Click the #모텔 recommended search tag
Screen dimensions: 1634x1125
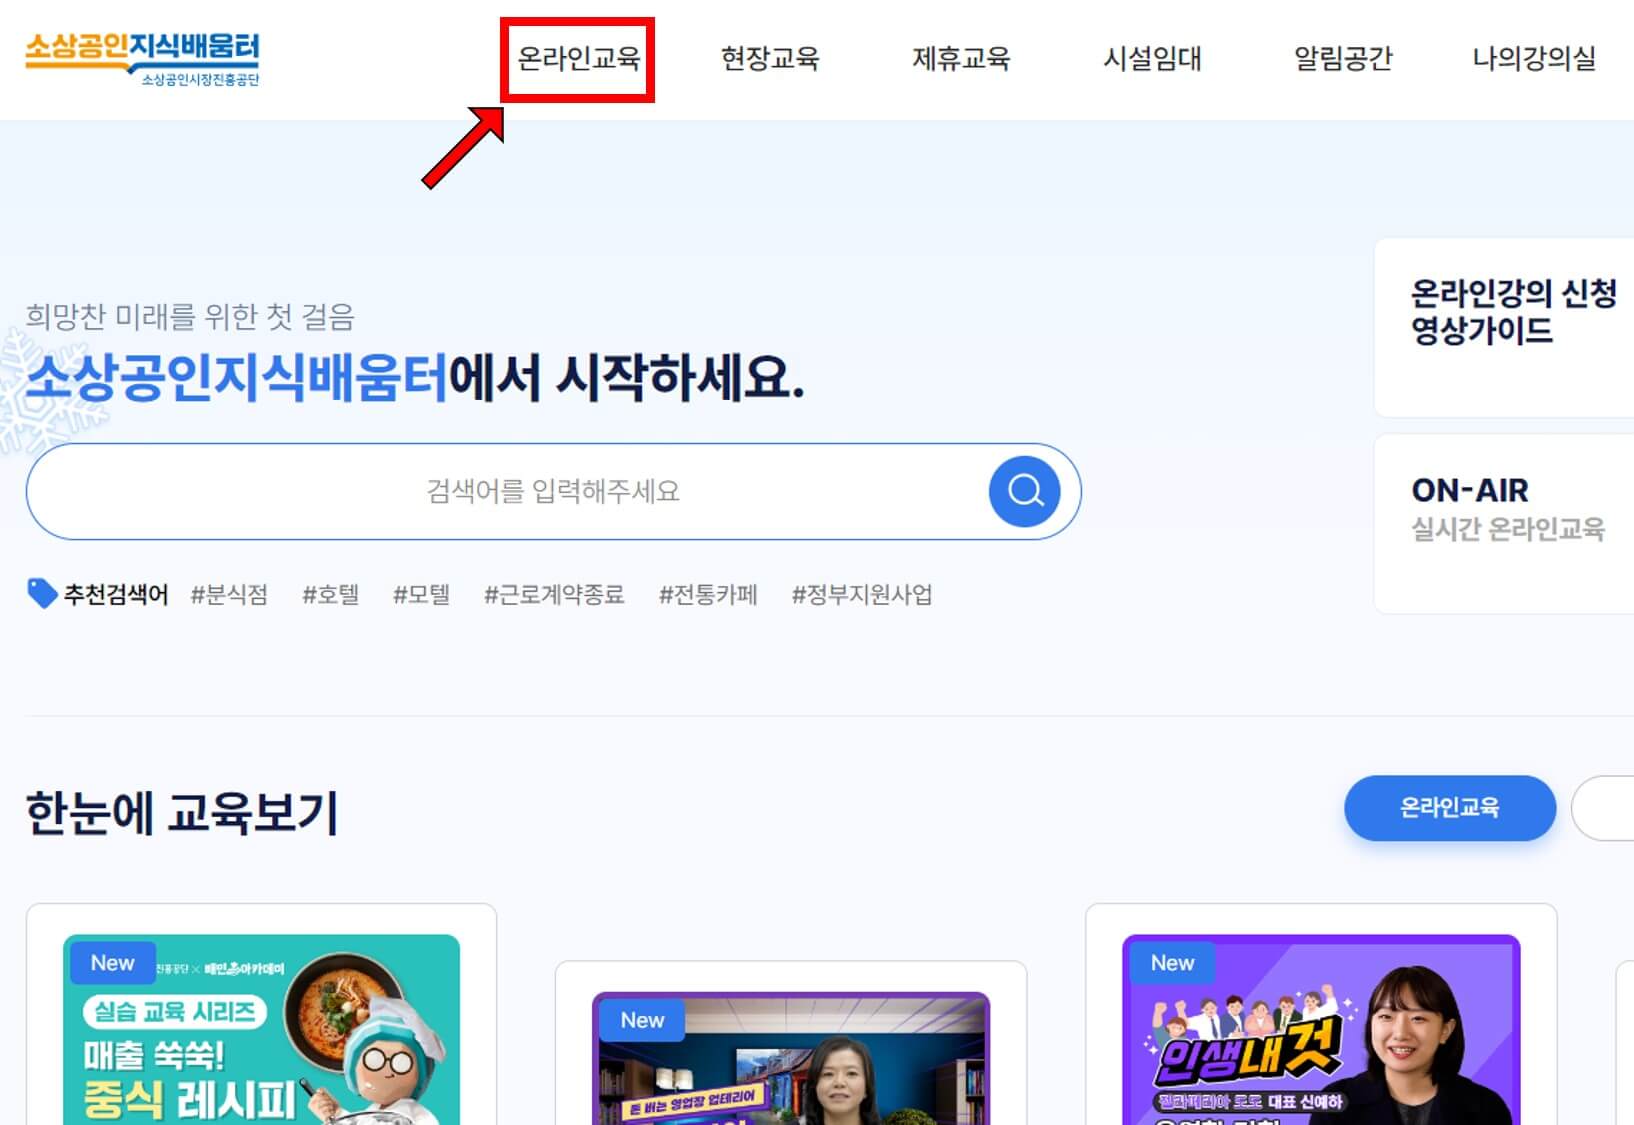[421, 594]
